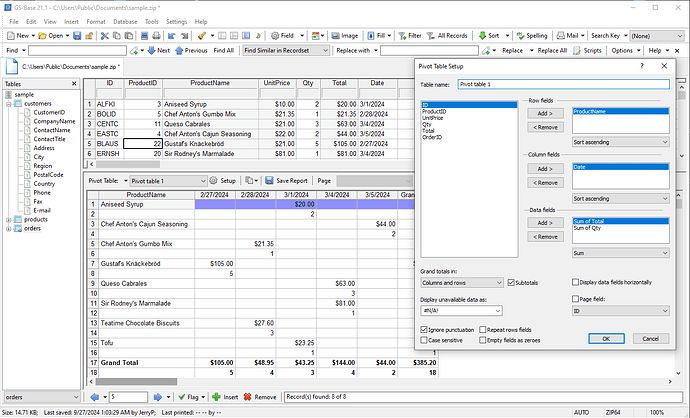Enable the Page field checkbox
690x418 pixels.
(x=575, y=299)
